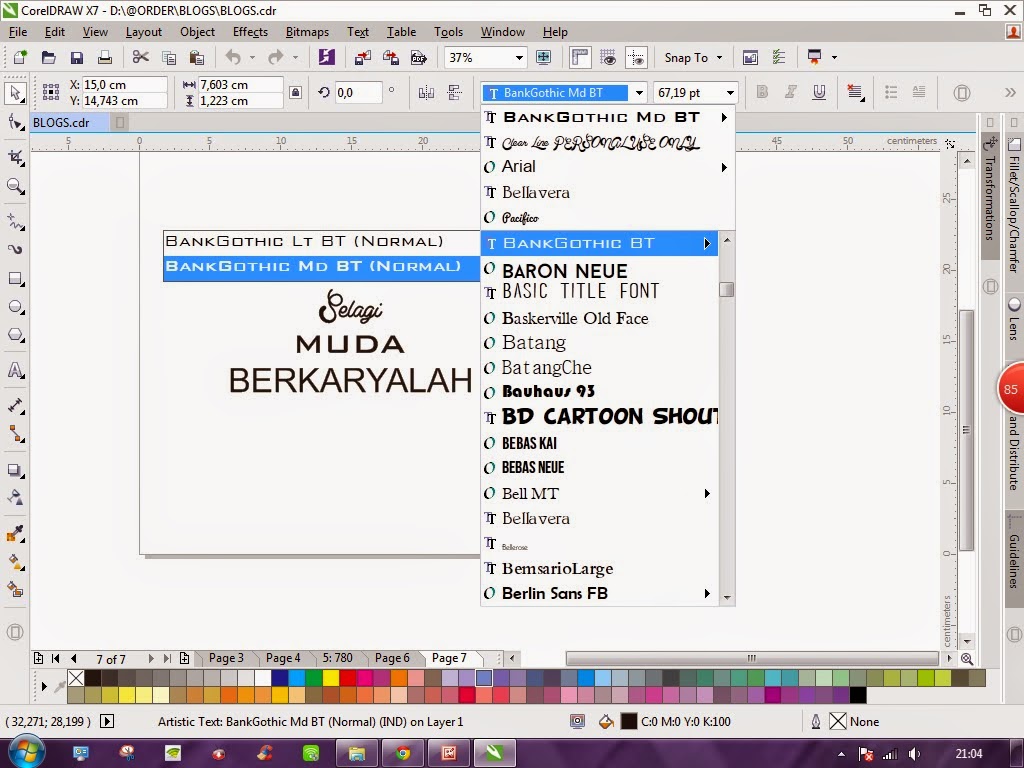Open the Transformations docker tab
The image size is (1024, 768).
(x=990, y=196)
